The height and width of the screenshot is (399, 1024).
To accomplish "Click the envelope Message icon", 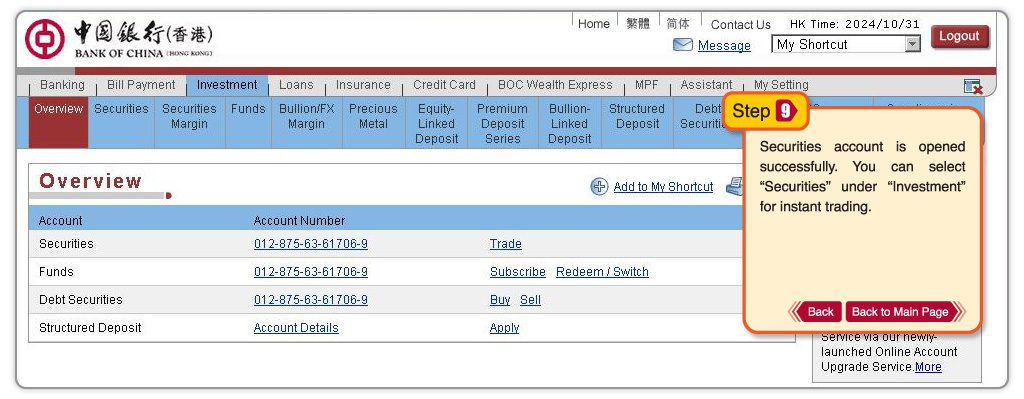I will coord(682,45).
